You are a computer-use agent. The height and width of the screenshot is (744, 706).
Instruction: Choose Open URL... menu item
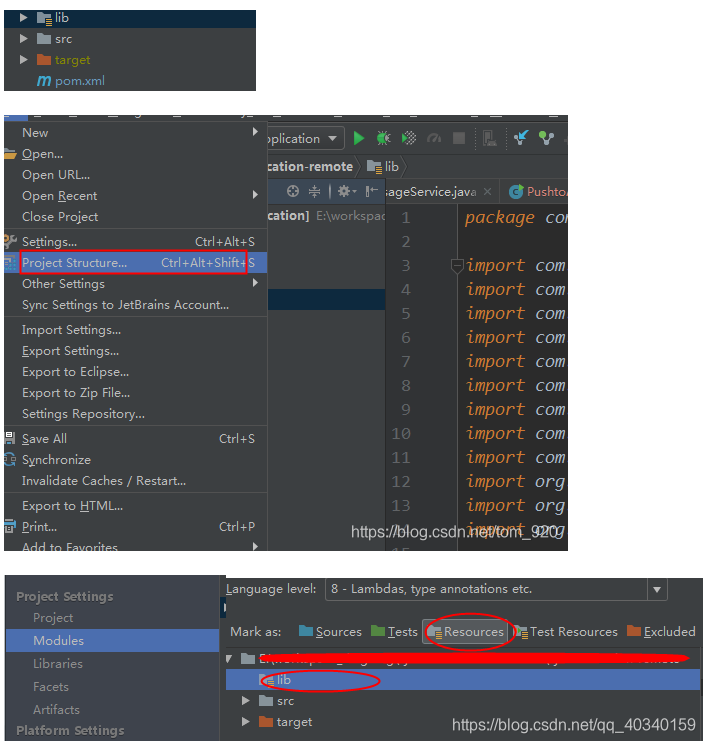pos(136,175)
